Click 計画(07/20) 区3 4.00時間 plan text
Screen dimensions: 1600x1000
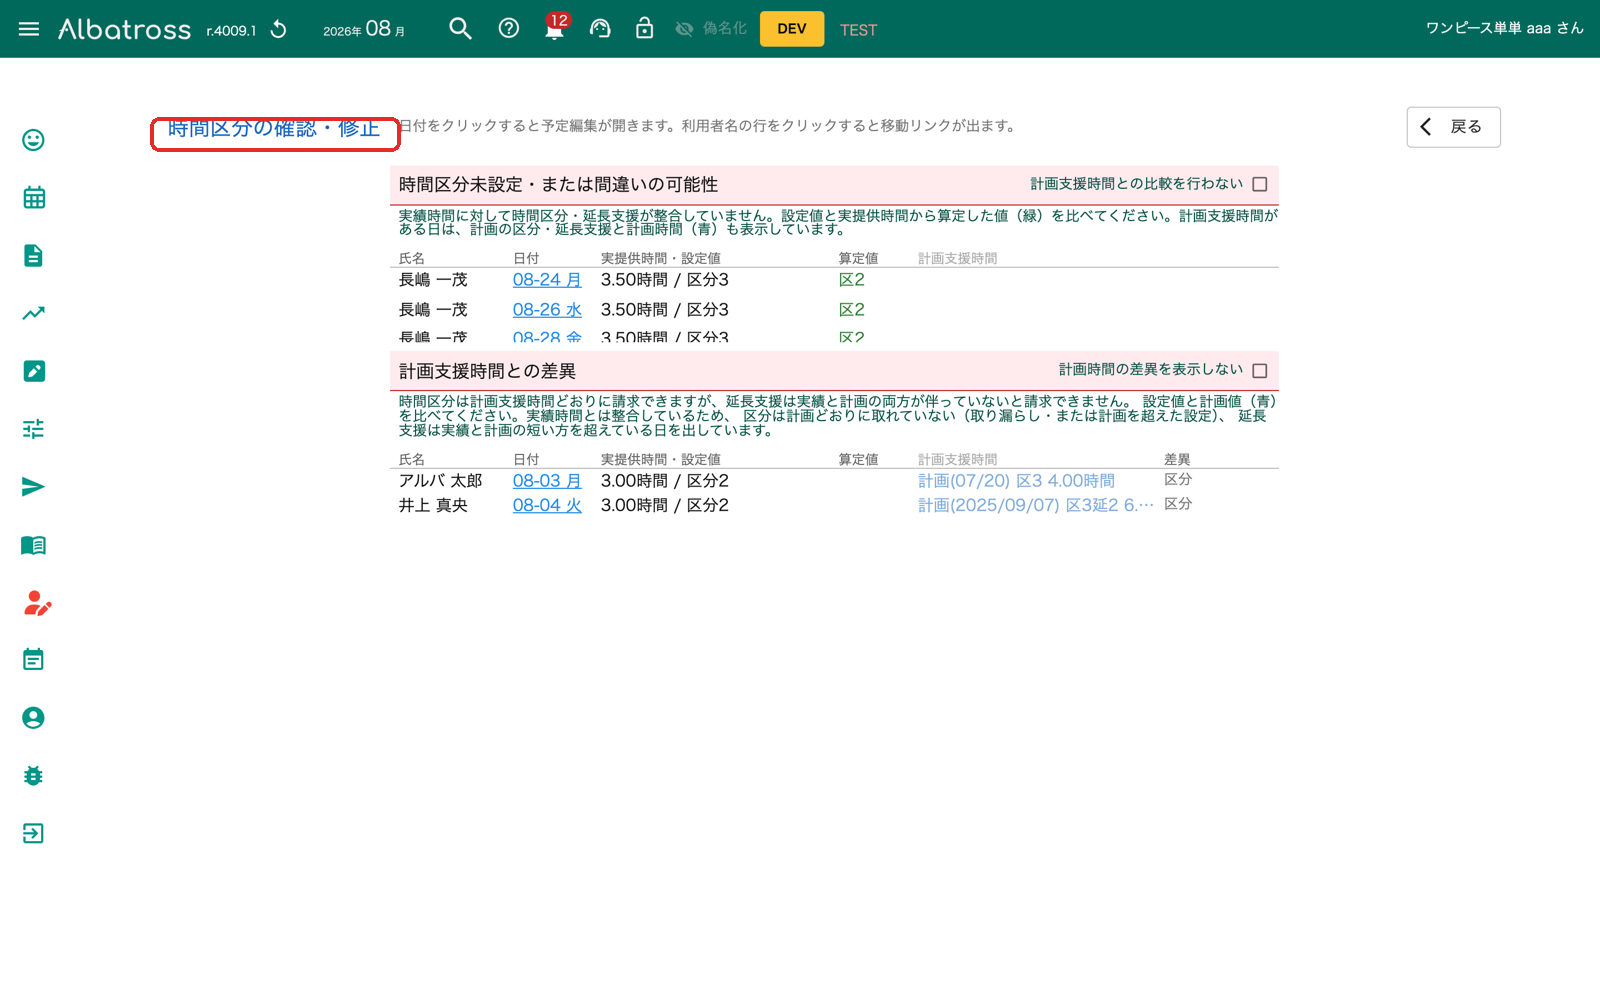pos(1016,481)
